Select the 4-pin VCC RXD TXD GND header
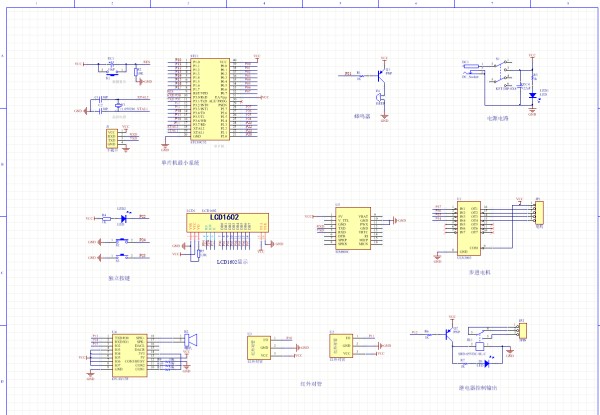Image resolution: width=600 pixels, height=415 pixels. pyautogui.click(x=111, y=138)
